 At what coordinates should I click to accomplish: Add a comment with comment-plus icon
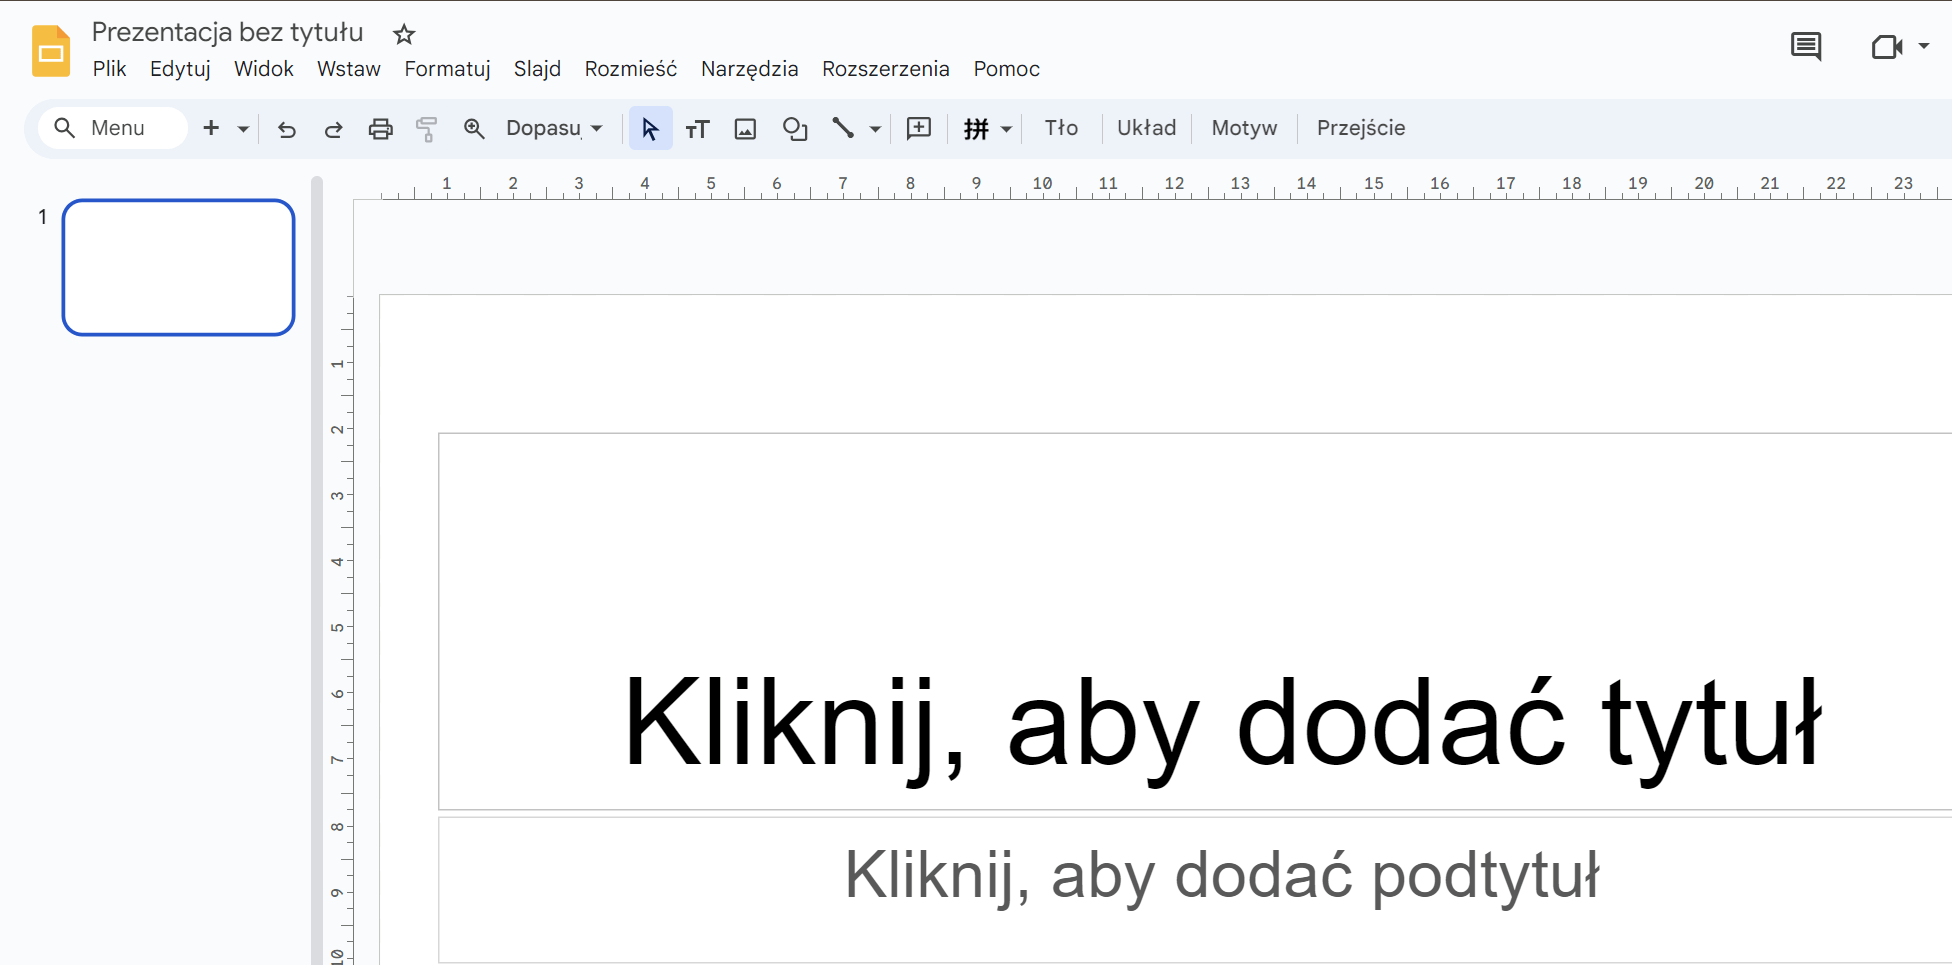tap(919, 128)
